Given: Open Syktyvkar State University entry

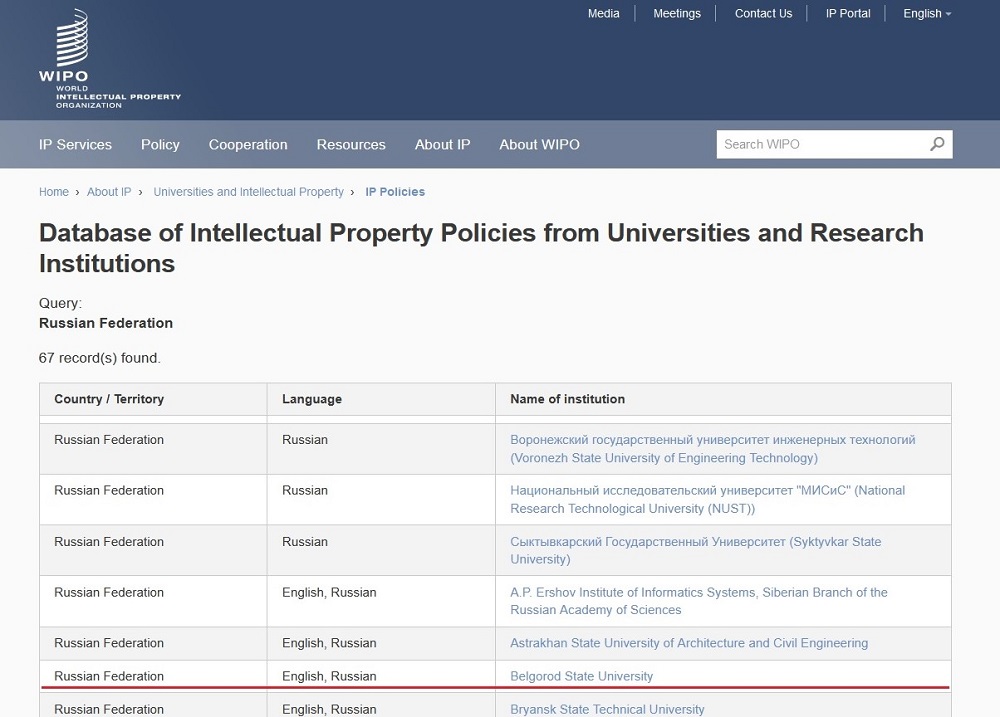Looking at the screenshot, I should 695,550.
